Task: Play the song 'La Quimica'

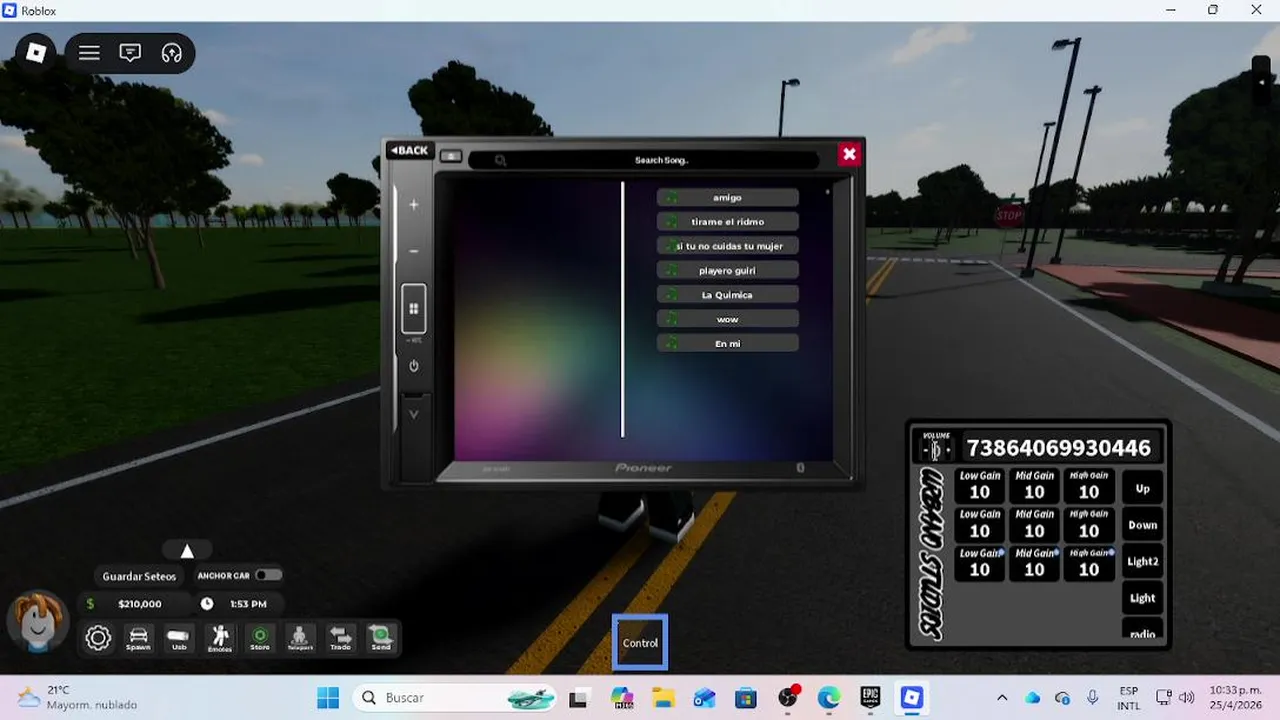Action: pos(728,295)
